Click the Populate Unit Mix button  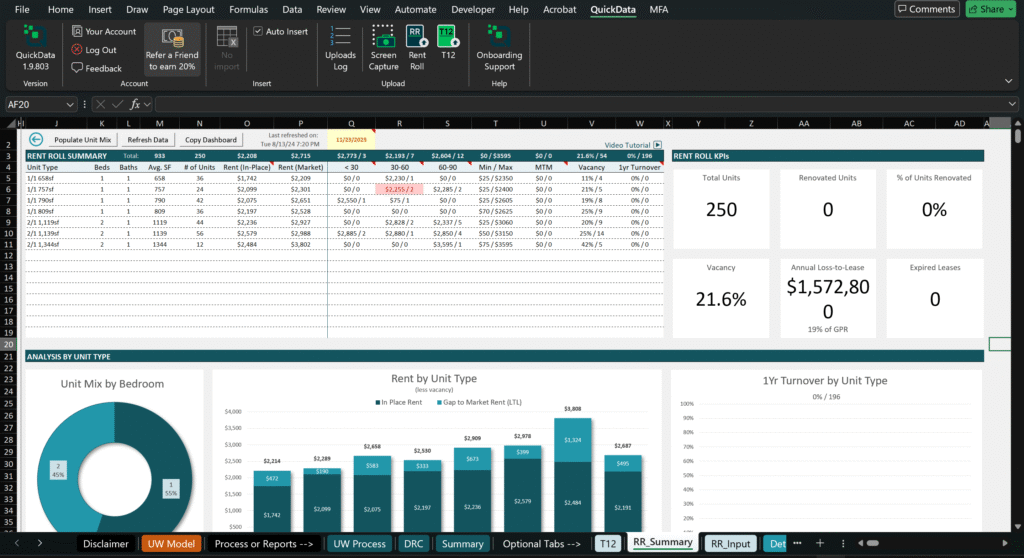[83, 140]
